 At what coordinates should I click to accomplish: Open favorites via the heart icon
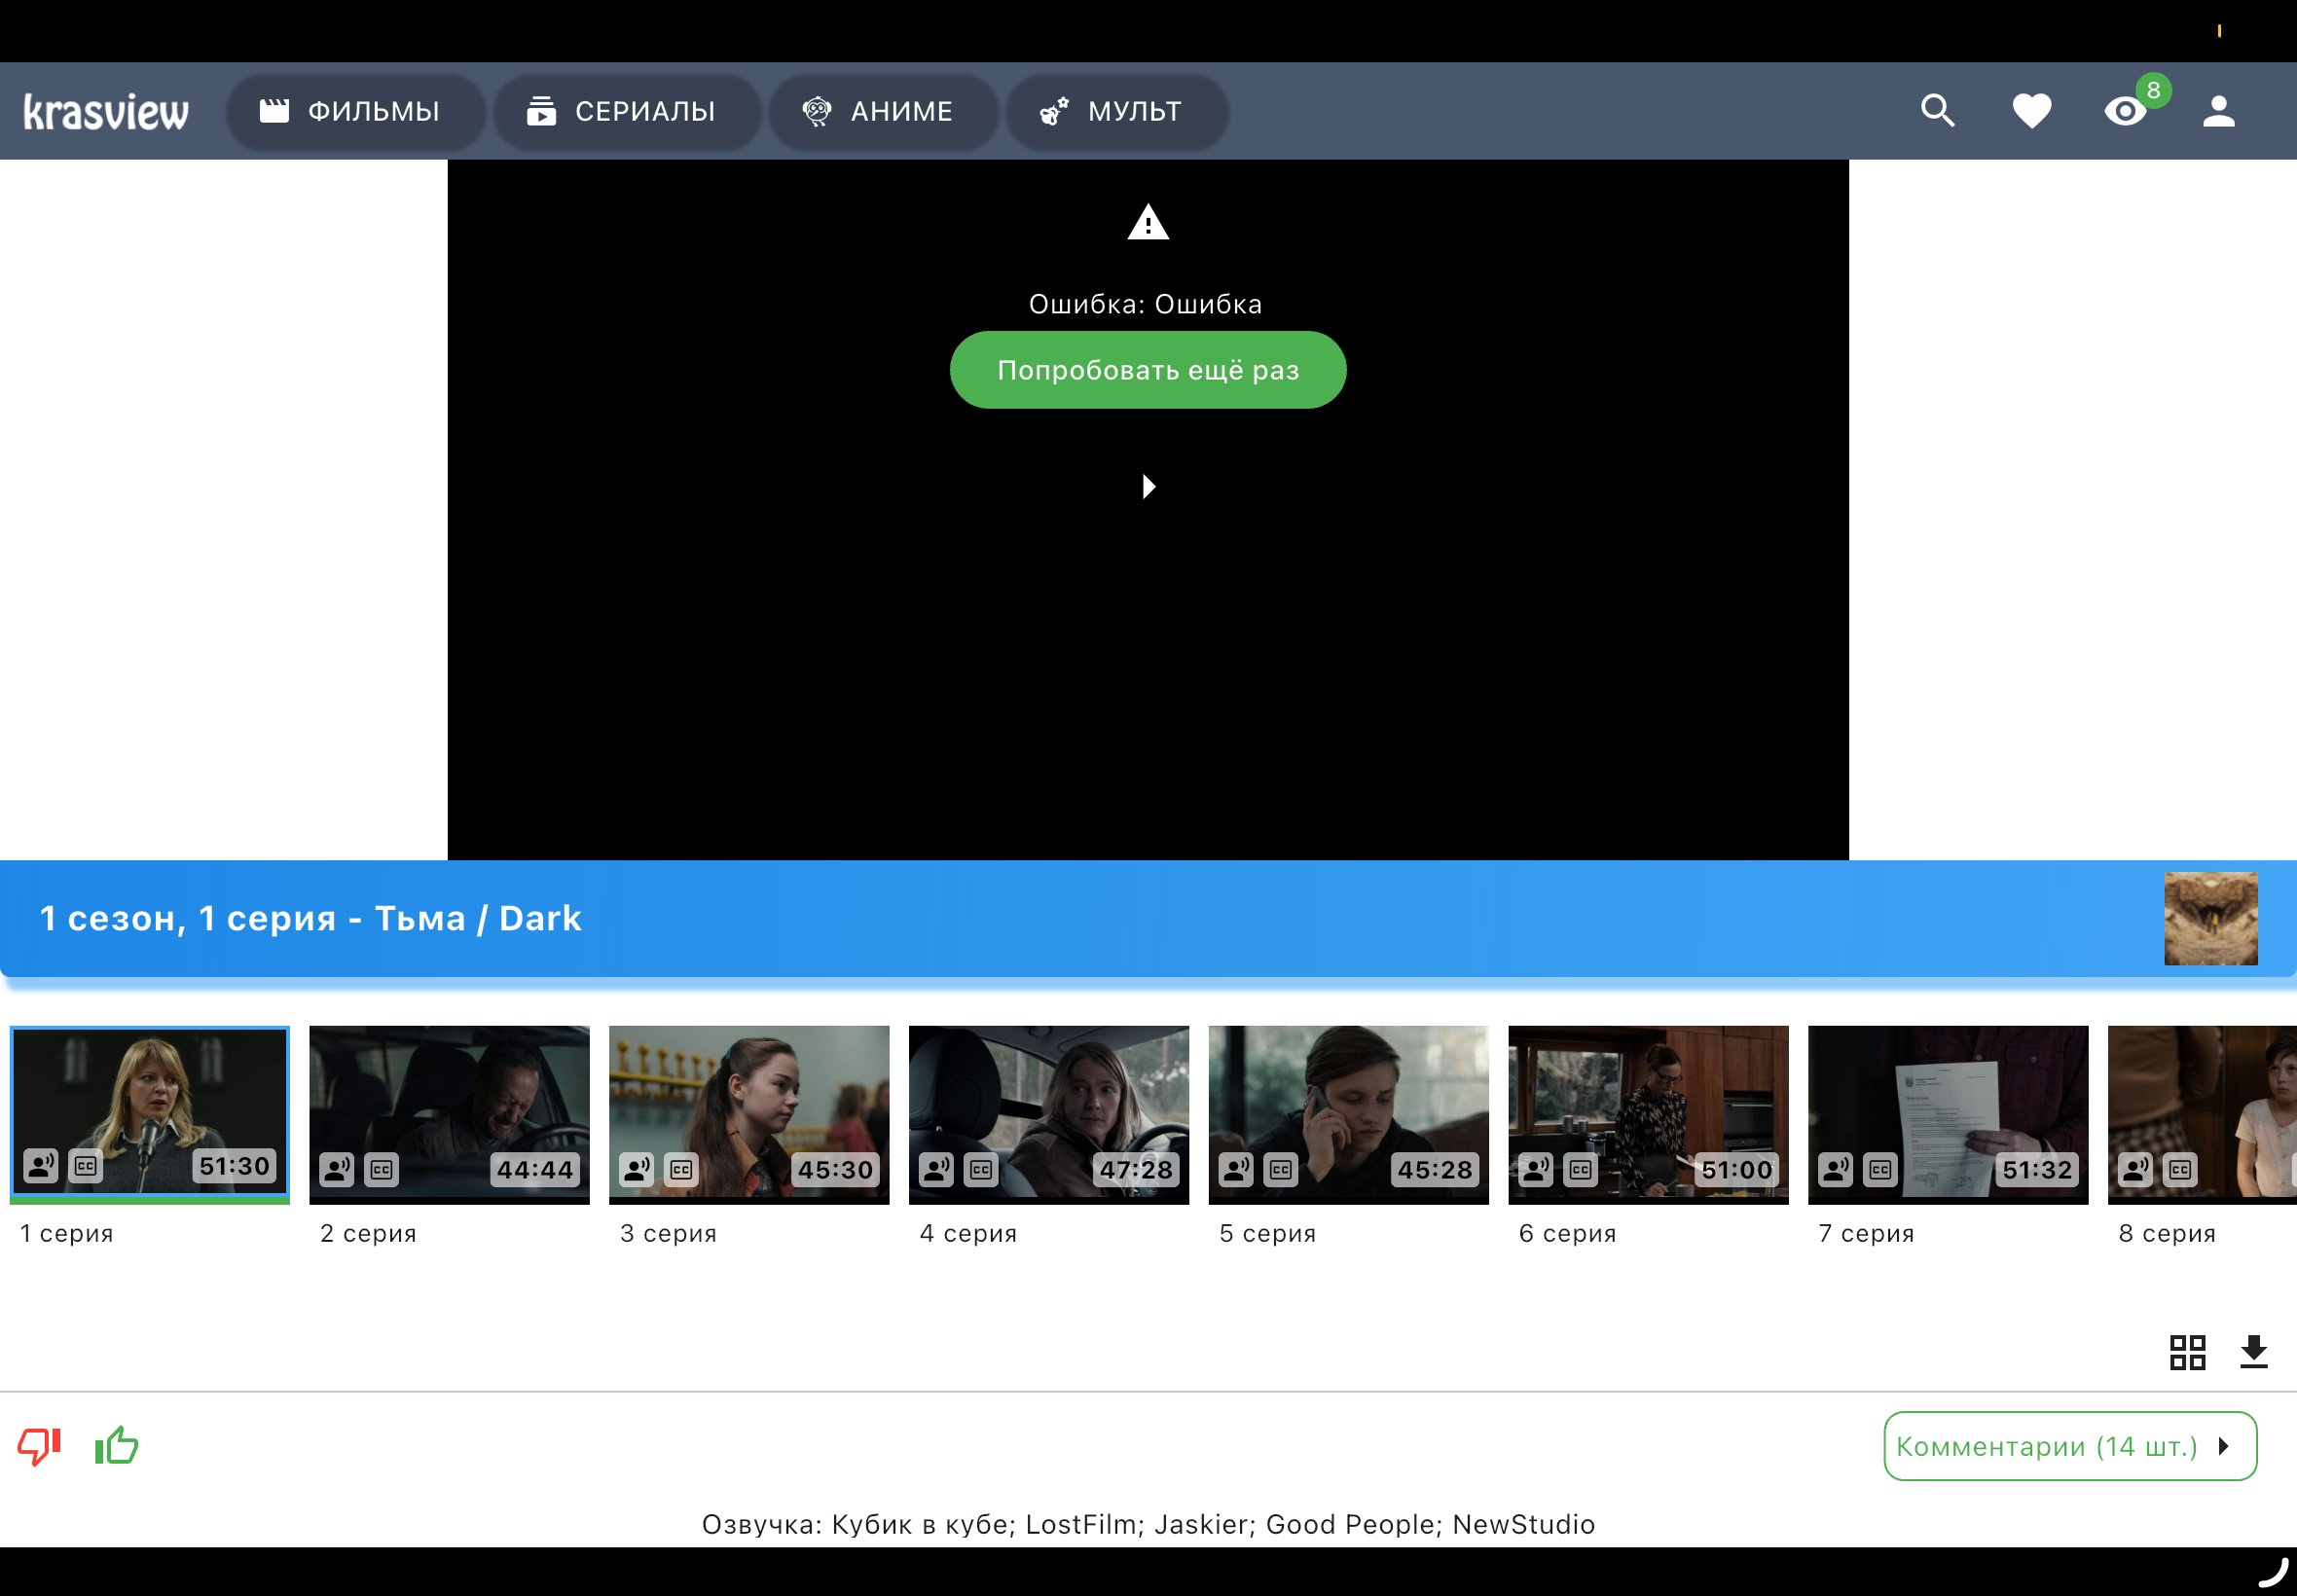[x=2031, y=110]
